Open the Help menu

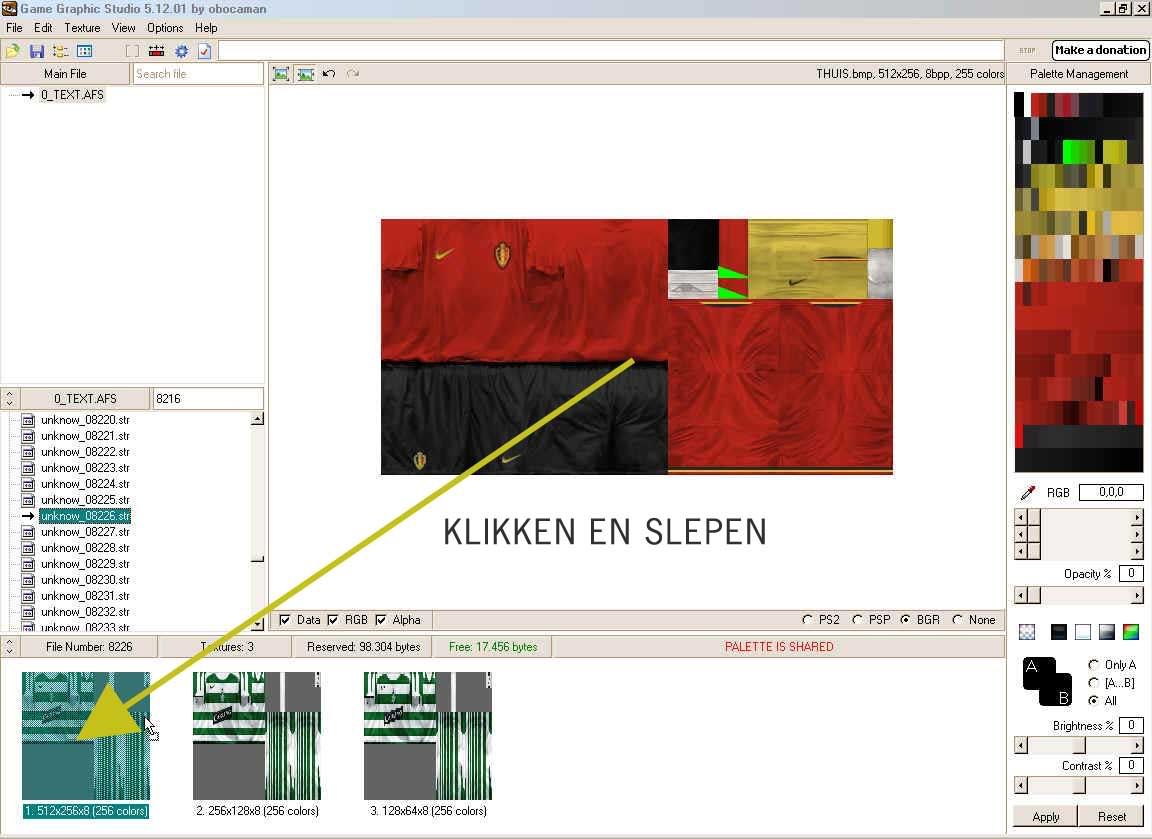tap(206, 28)
